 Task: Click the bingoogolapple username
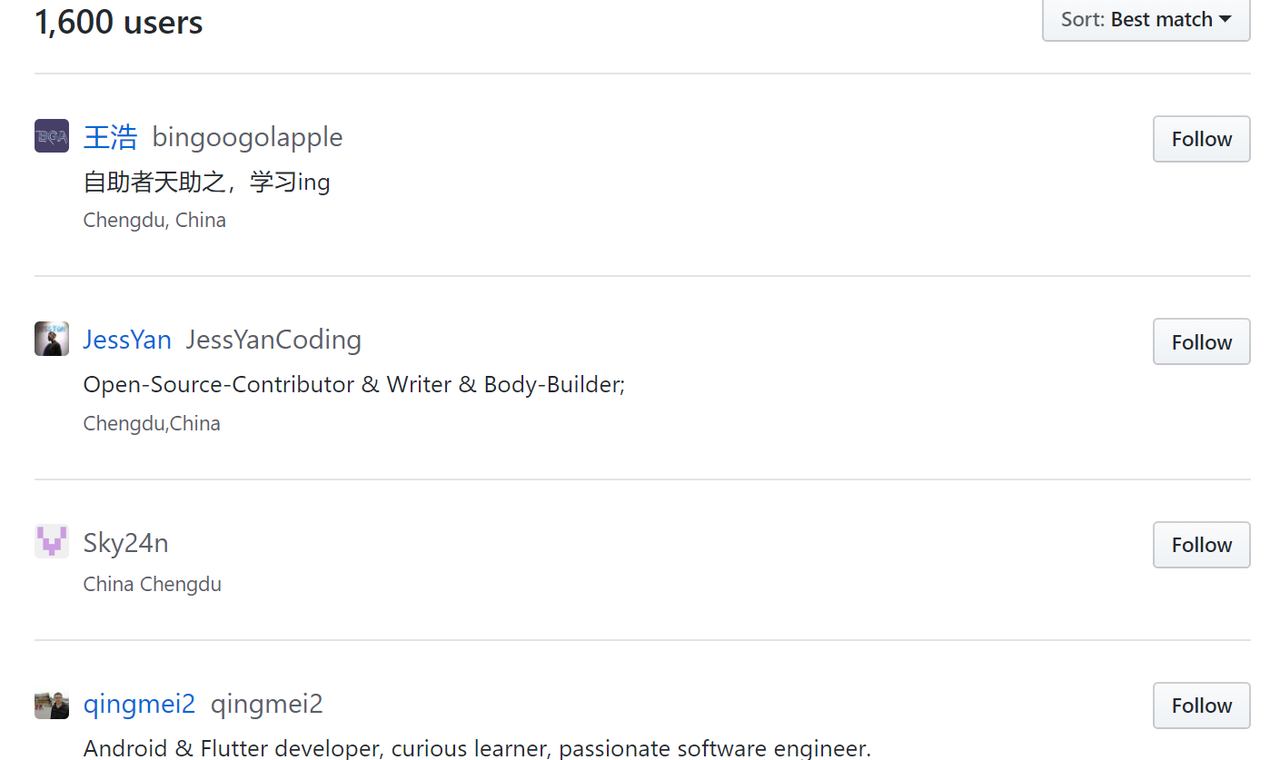[x=247, y=137]
